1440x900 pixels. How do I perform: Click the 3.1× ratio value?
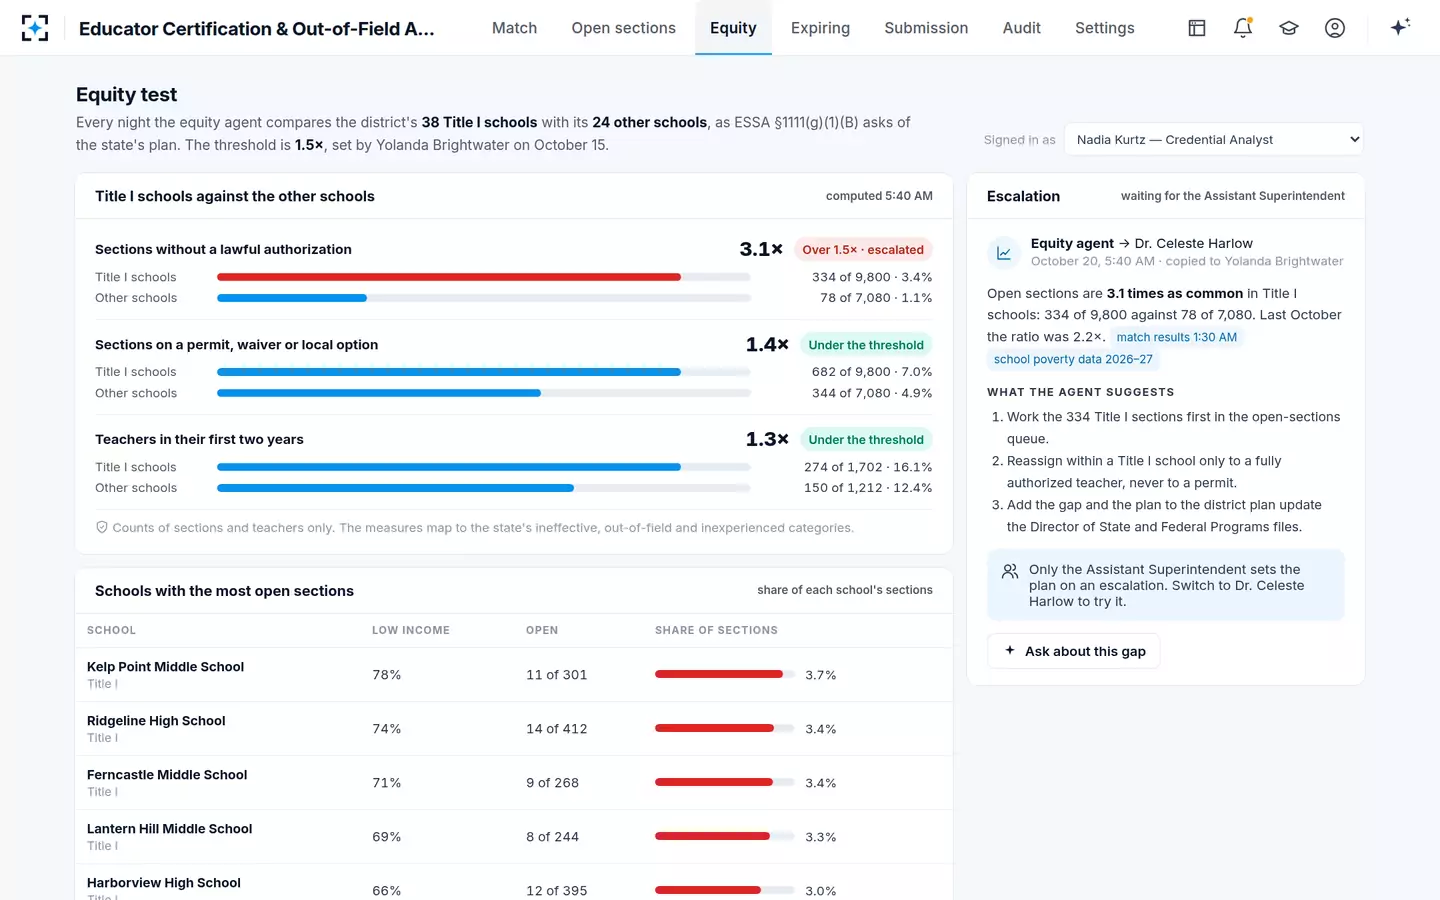click(x=761, y=249)
